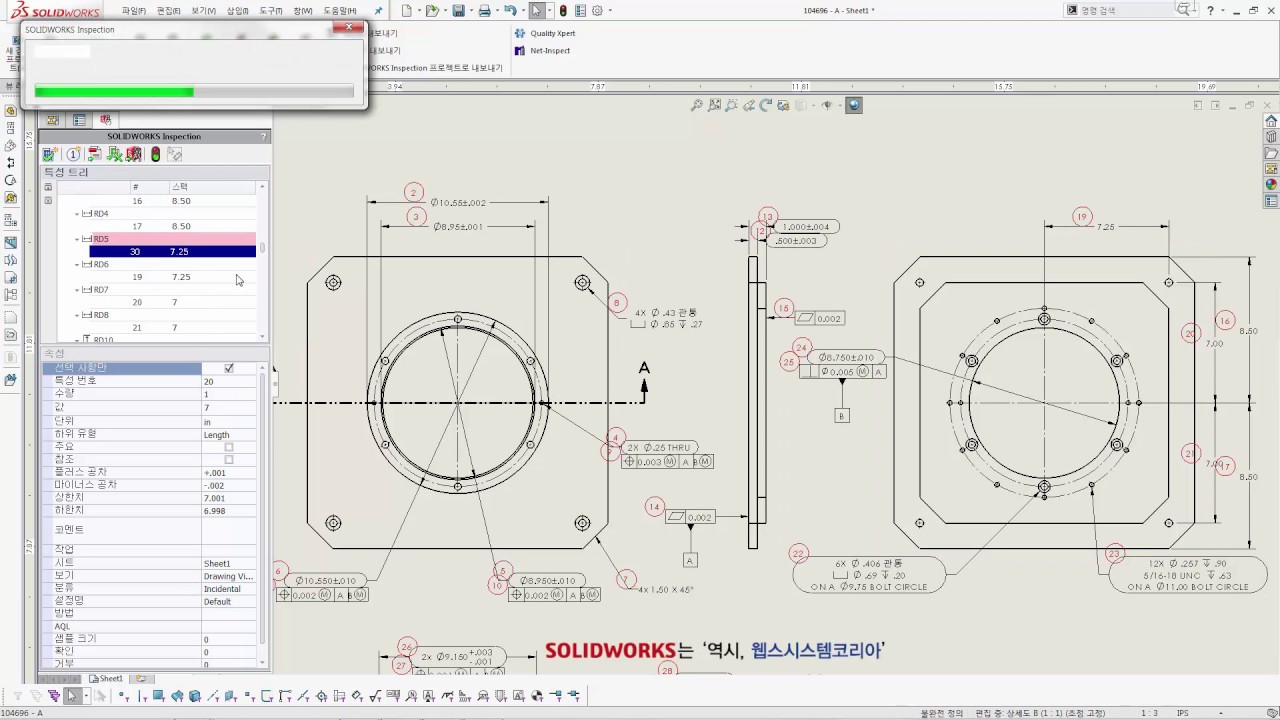Open the 삽입(I) menu
This screenshot has width=1280, height=720.
pos(237,11)
